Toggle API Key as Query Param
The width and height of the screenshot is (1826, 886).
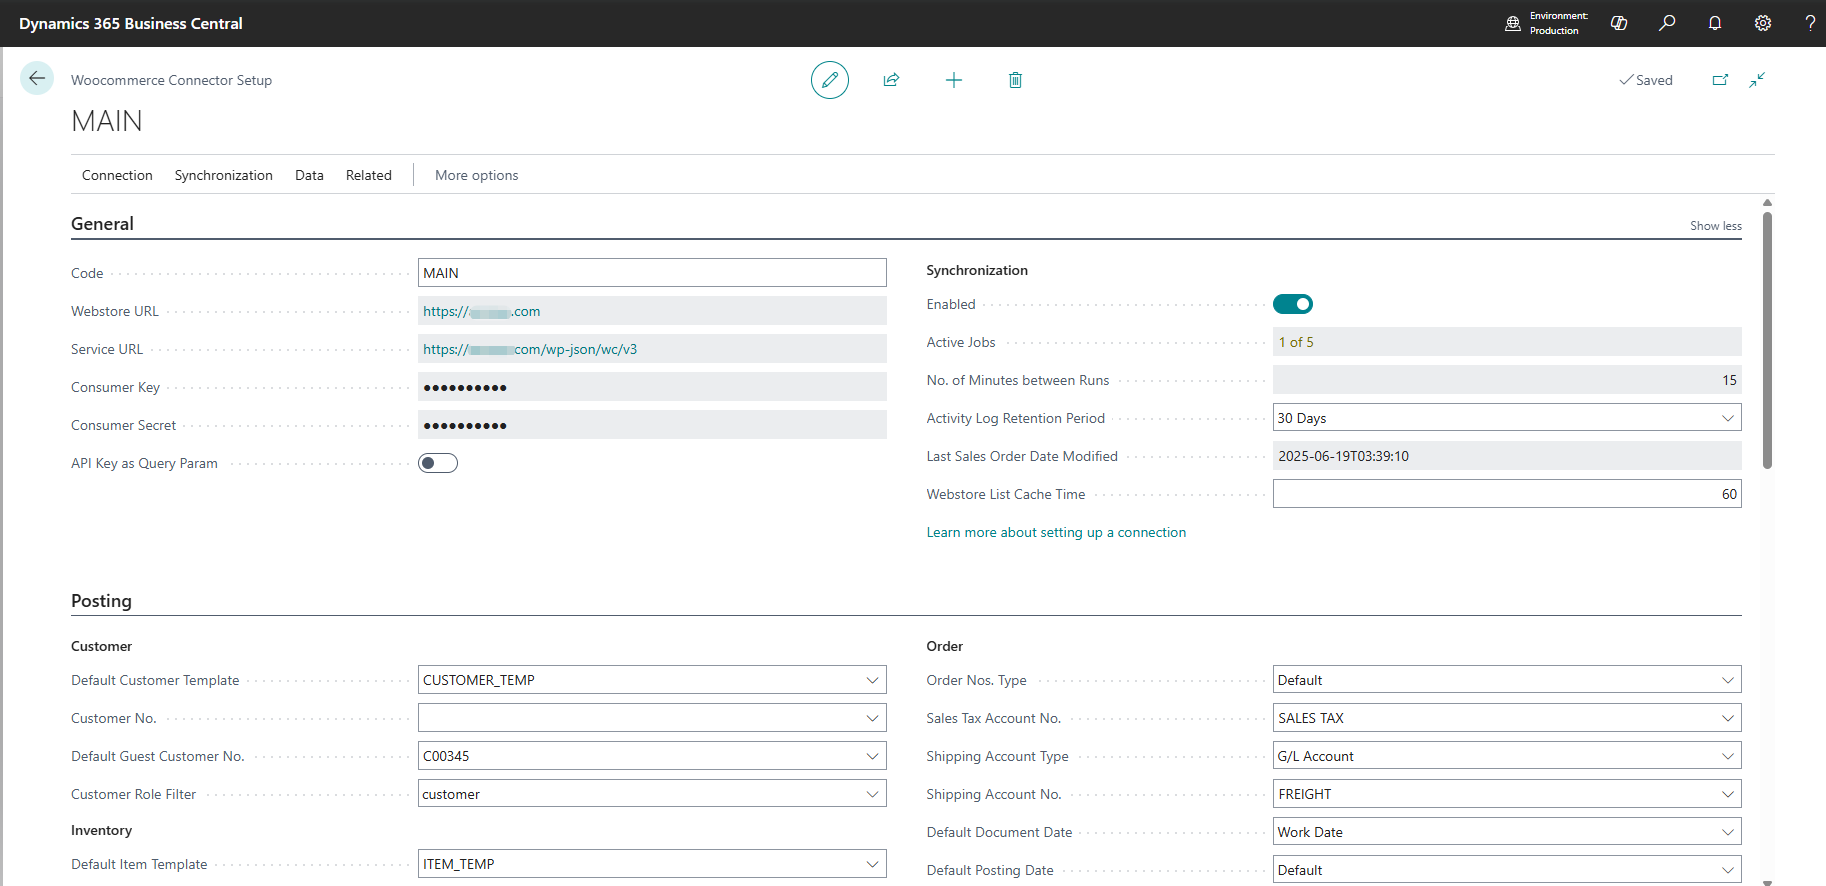point(438,463)
